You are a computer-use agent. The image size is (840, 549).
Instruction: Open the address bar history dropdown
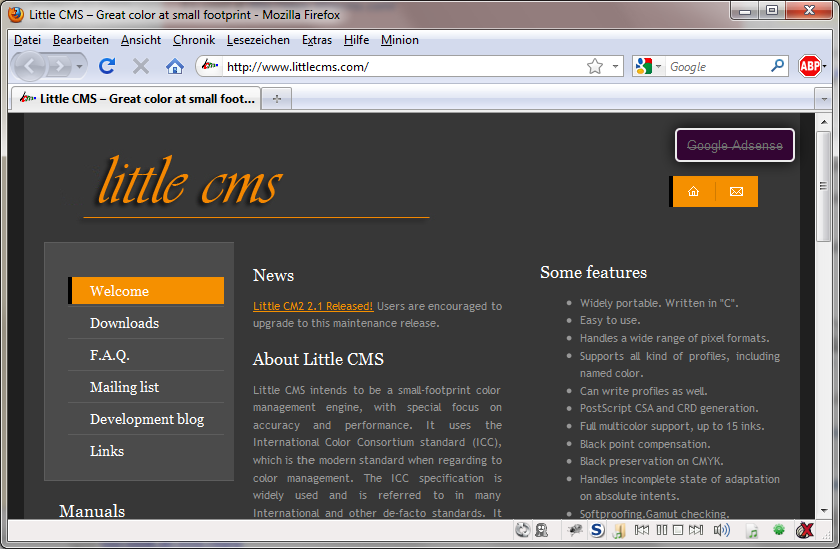[615, 66]
